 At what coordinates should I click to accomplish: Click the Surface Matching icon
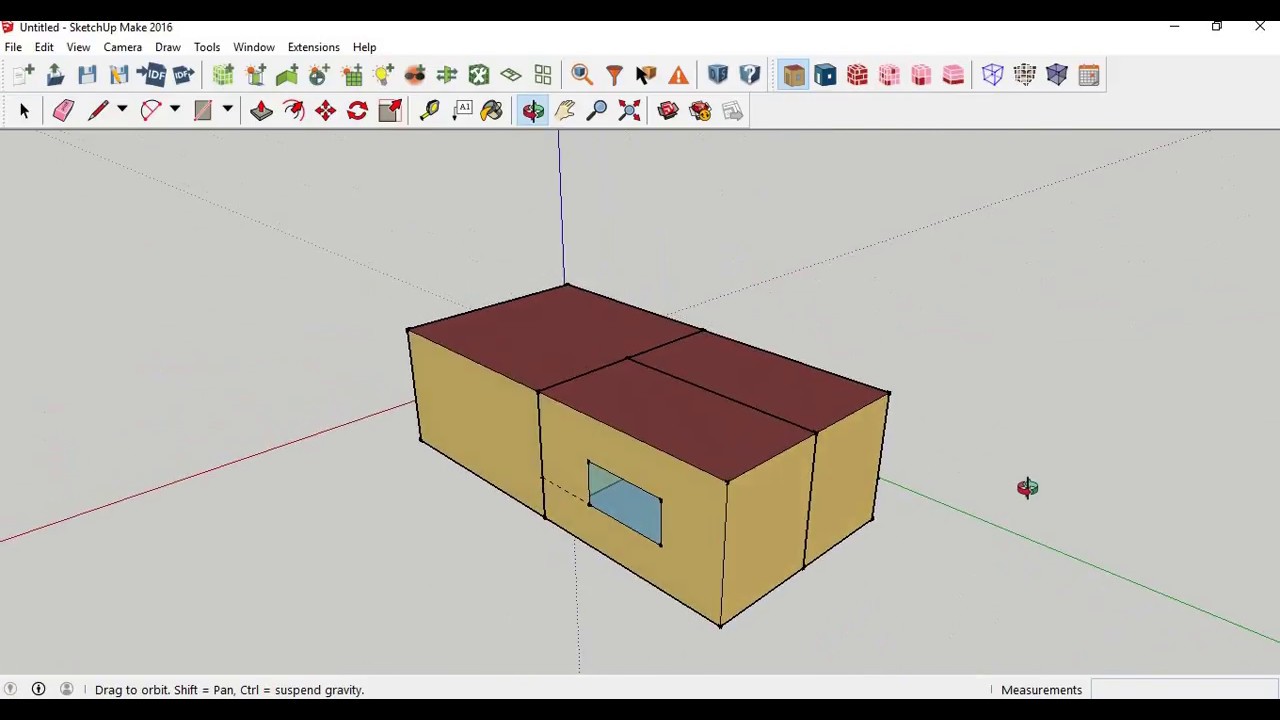tap(447, 75)
